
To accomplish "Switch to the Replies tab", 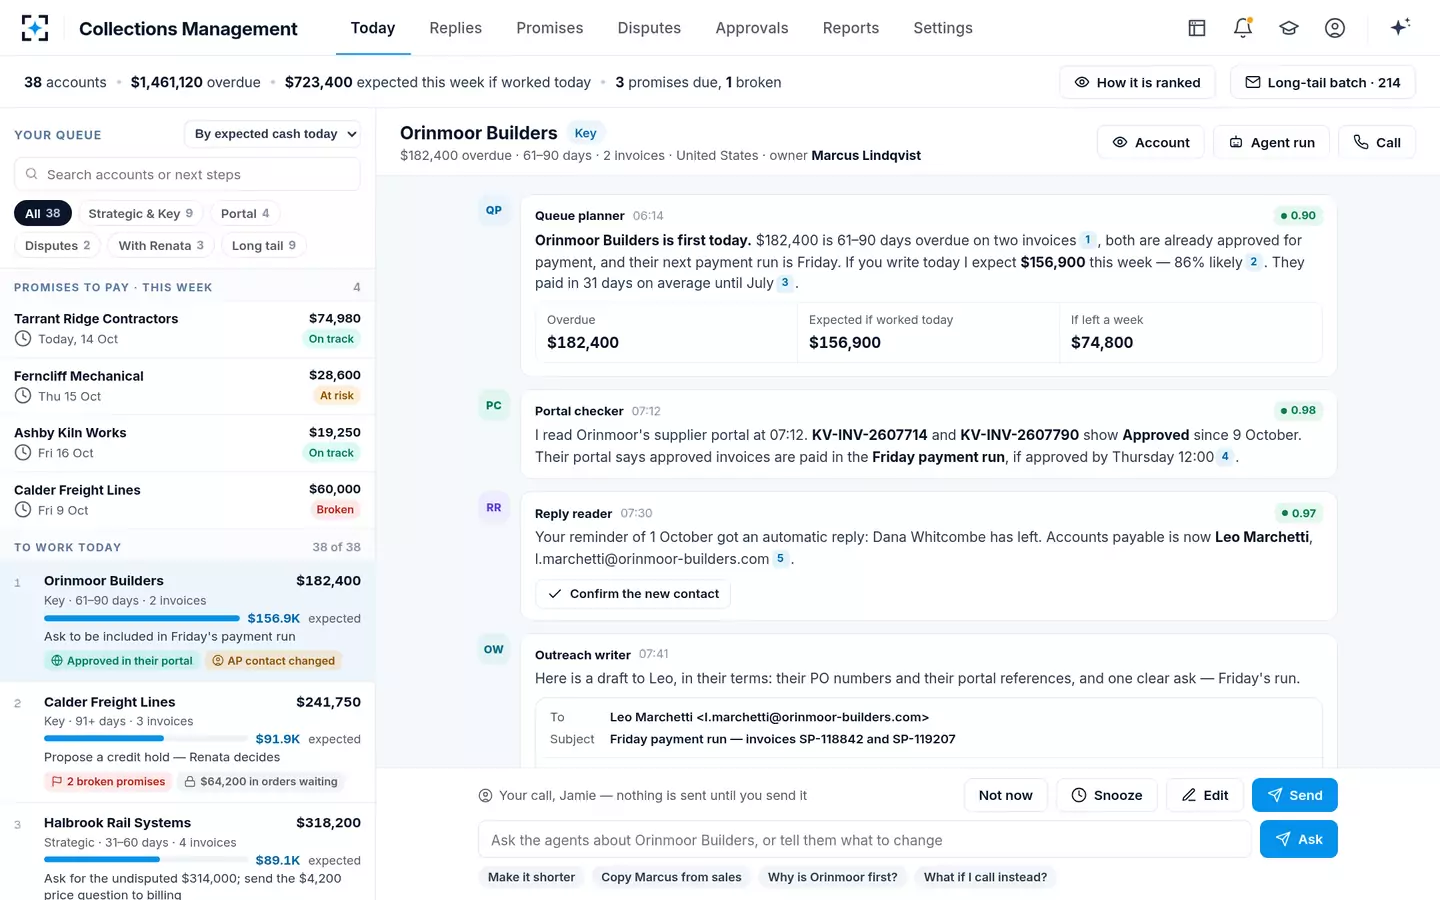I will click(456, 28).
